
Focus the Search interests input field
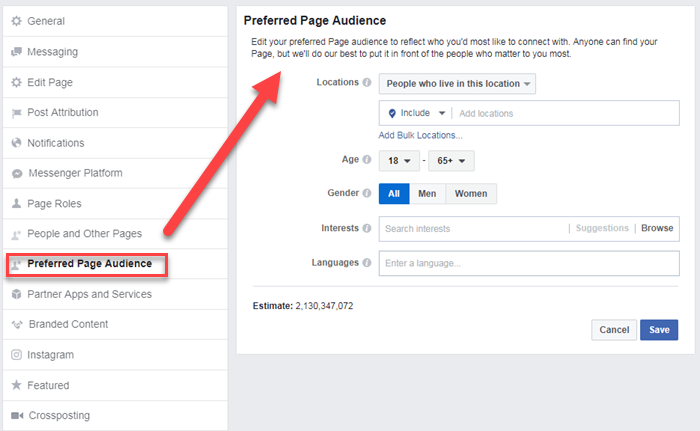coord(475,229)
